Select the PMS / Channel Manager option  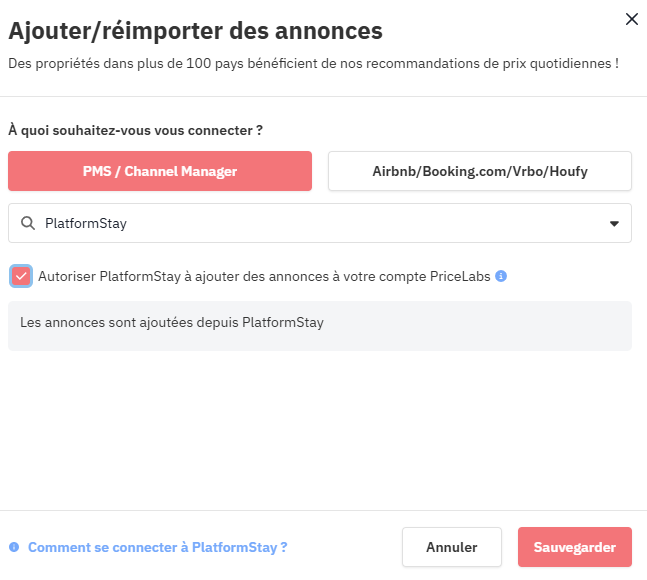click(x=160, y=171)
